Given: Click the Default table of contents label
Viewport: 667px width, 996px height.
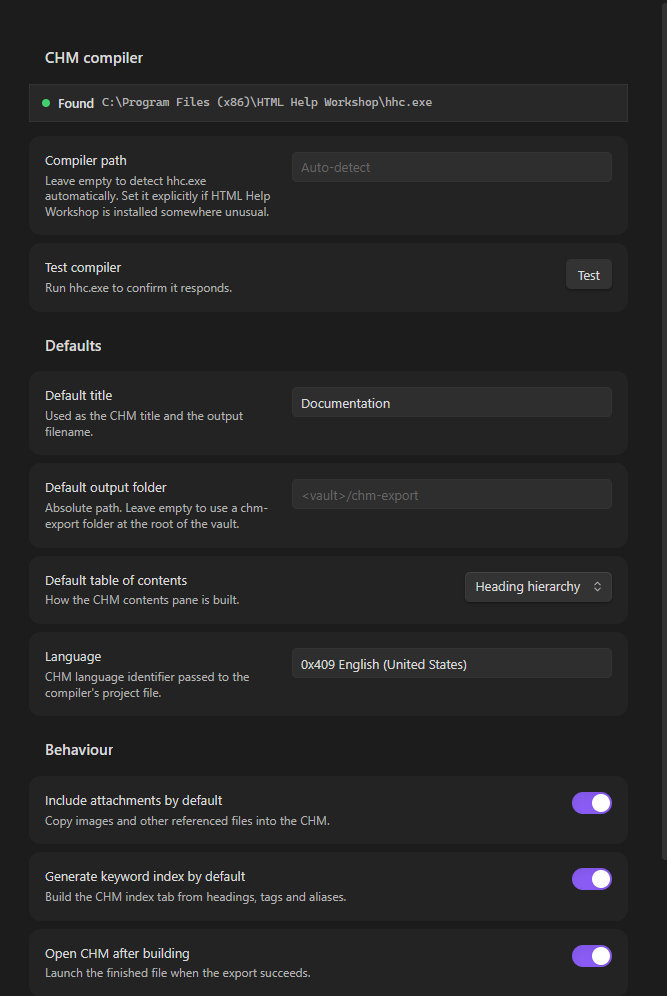Looking at the screenshot, I should (x=116, y=580).
